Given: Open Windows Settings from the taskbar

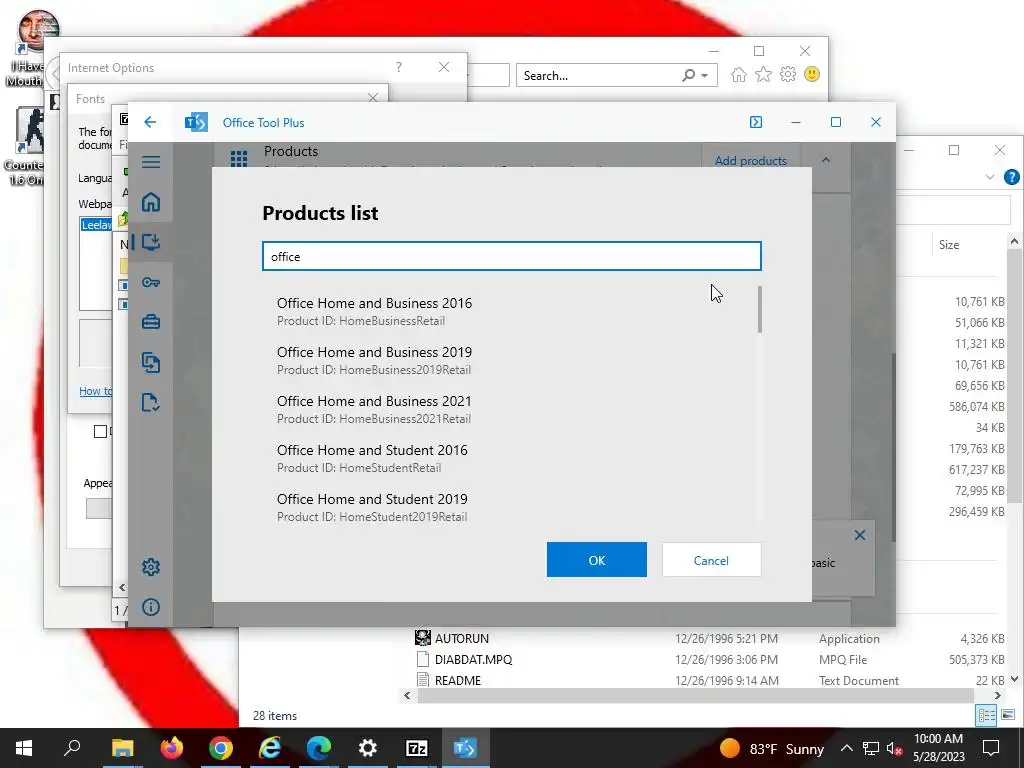Looking at the screenshot, I should (x=368, y=748).
